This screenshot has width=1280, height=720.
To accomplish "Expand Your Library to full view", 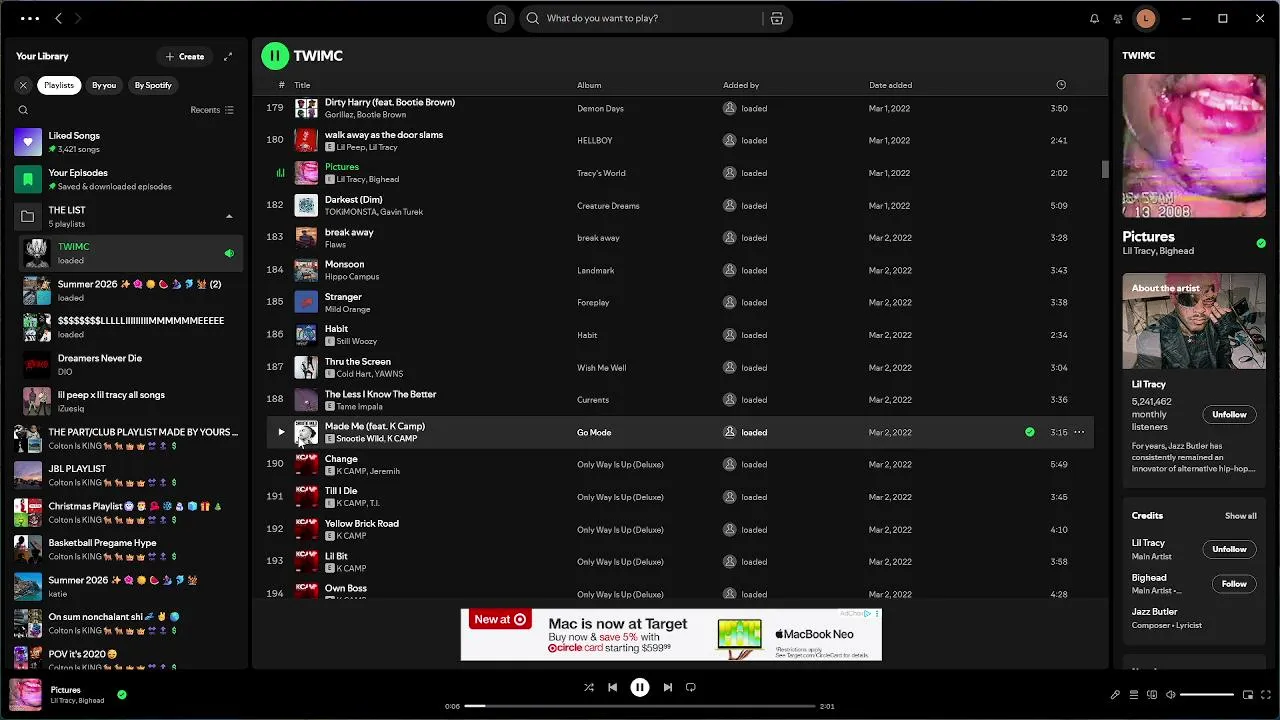I will click(228, 56).
